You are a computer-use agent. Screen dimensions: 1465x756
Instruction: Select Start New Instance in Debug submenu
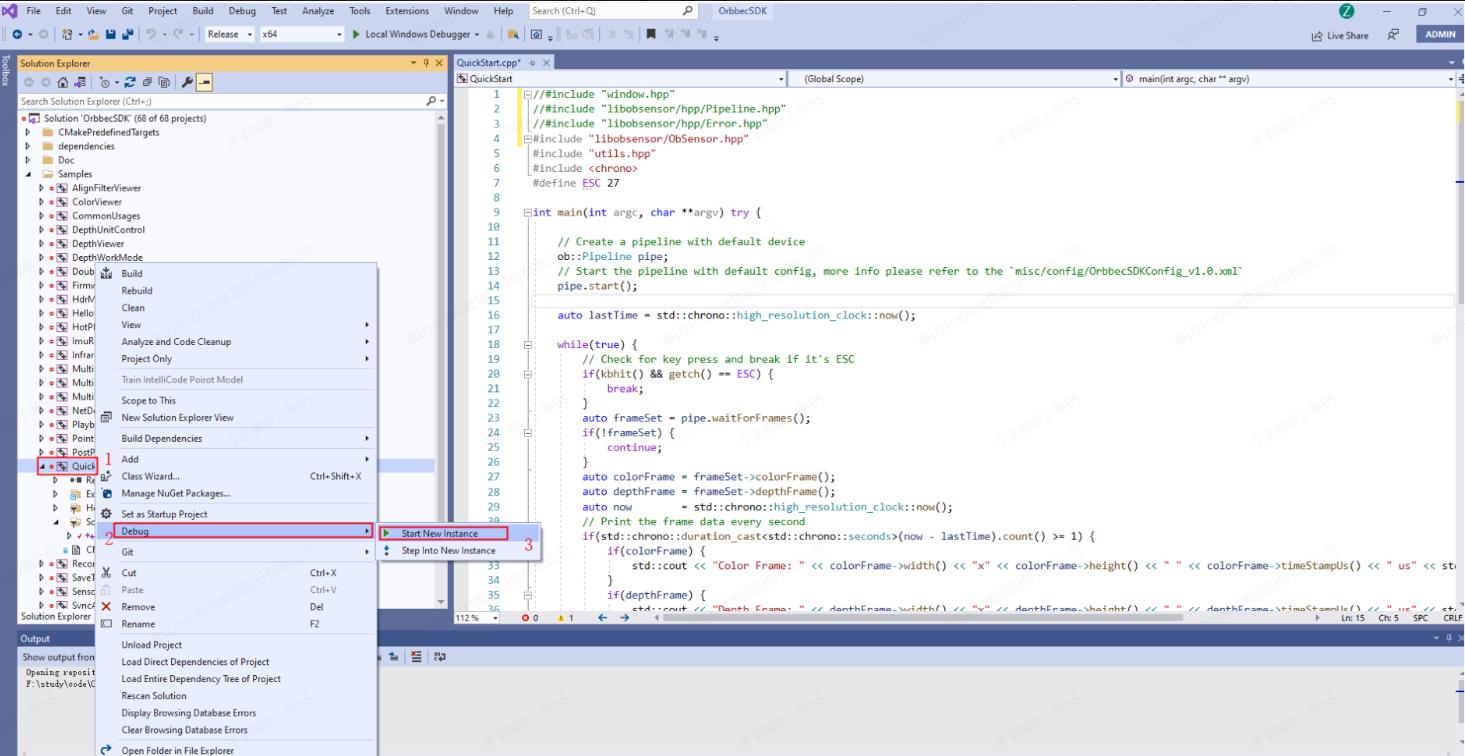(x=439, y=533)
